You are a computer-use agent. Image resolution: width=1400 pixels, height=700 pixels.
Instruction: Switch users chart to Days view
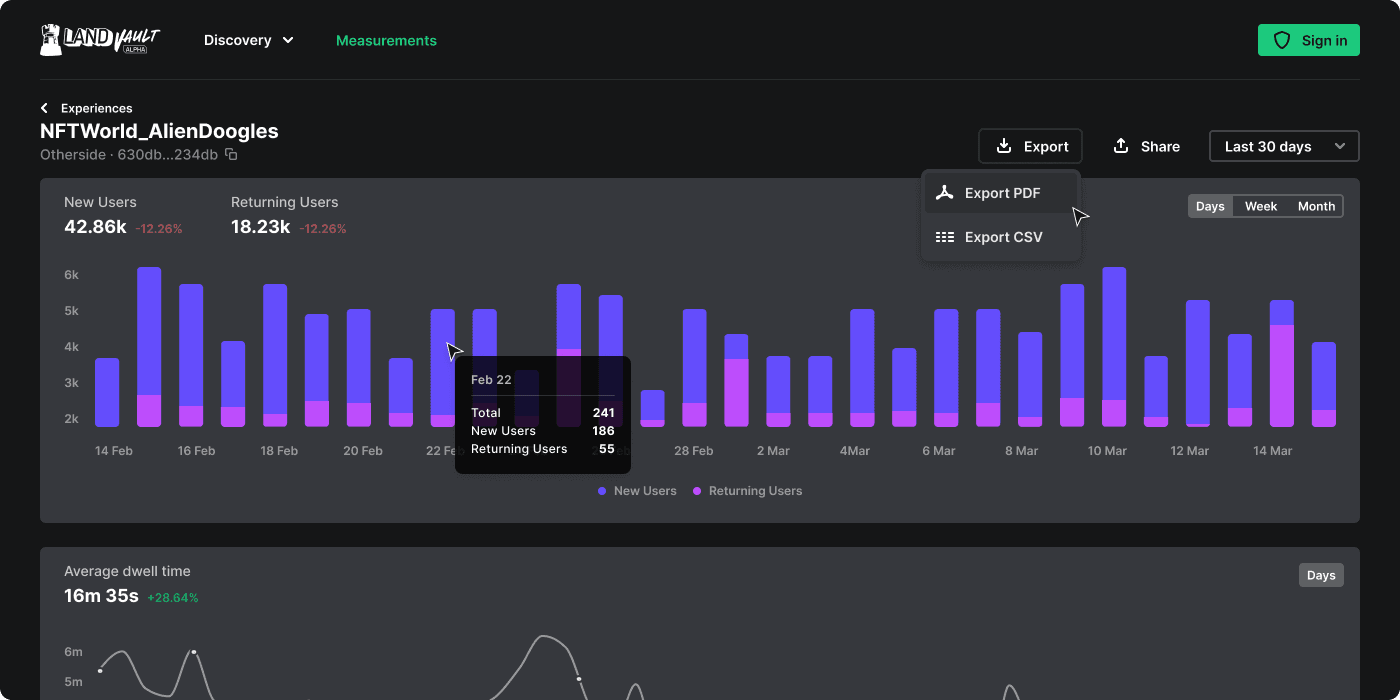click(1210, 206)
